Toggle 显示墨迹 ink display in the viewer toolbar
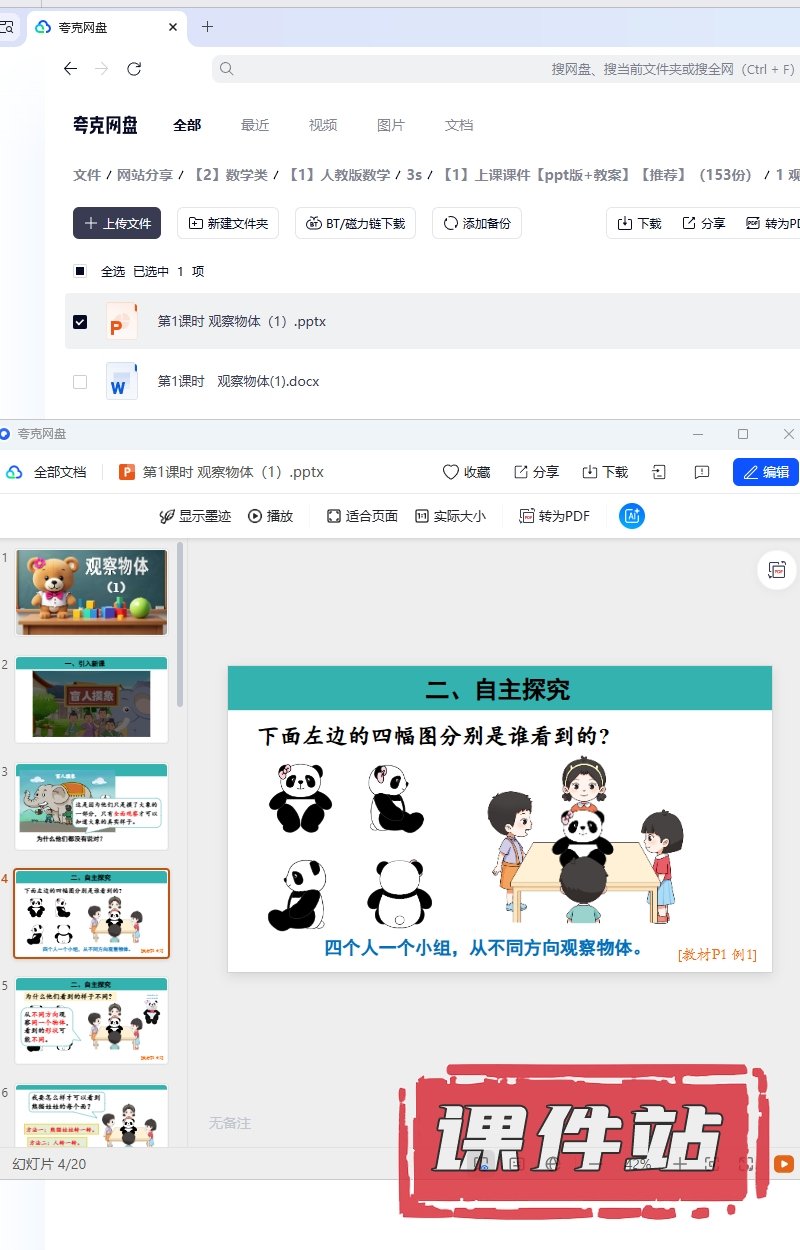Viewport: 800px width, 1250px height. pyautogui.click(x=195, y=516)
